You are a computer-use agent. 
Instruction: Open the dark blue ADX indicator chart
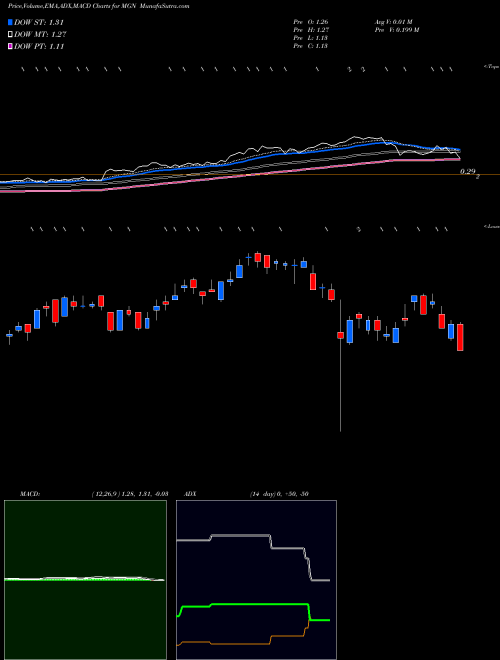[x=256, y=580]
